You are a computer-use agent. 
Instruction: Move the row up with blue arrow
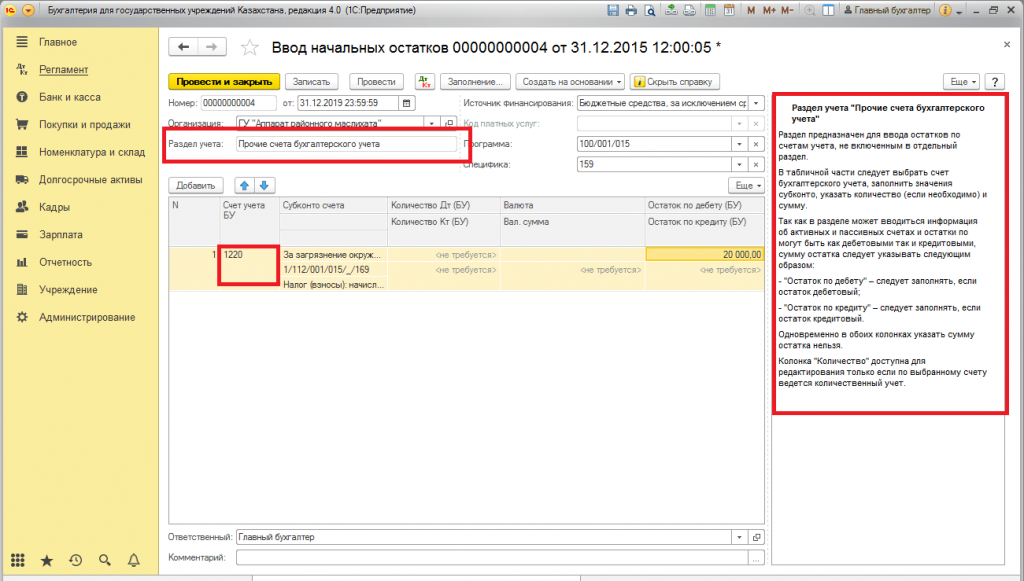244,185
